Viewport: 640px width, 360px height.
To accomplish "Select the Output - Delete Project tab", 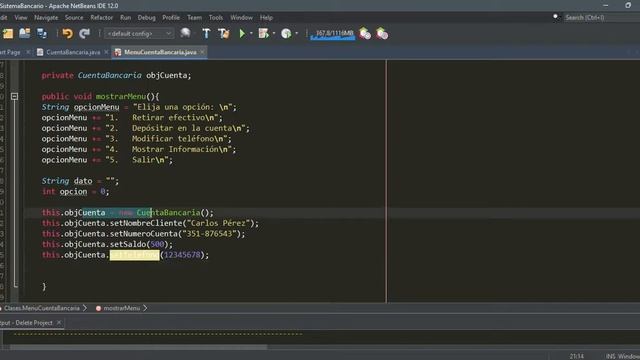I will click(27, 322).
